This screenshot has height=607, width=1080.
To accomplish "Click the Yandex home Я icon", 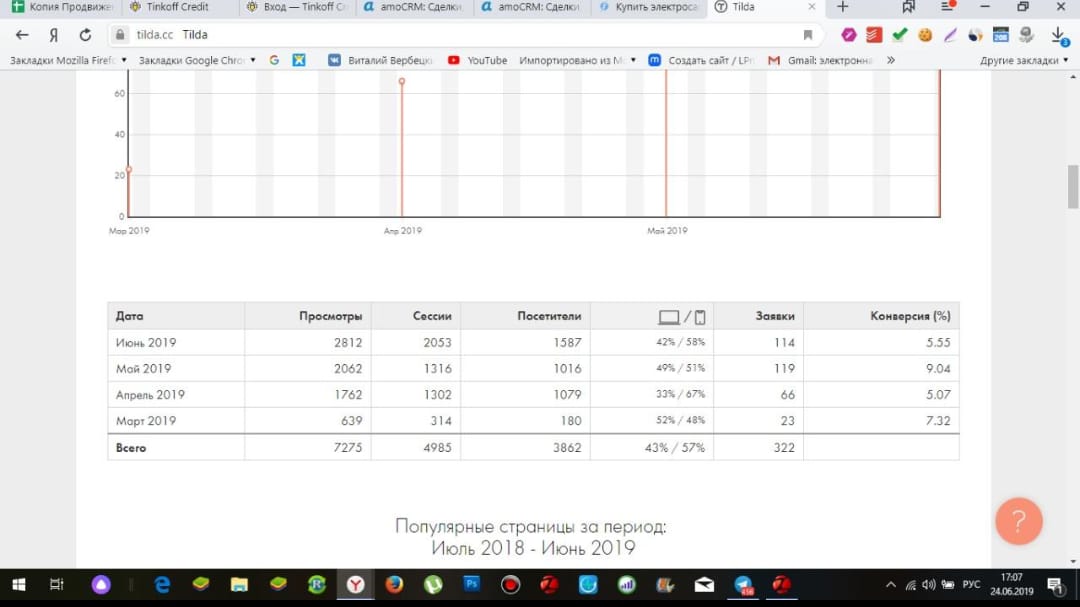I will 54,35.
